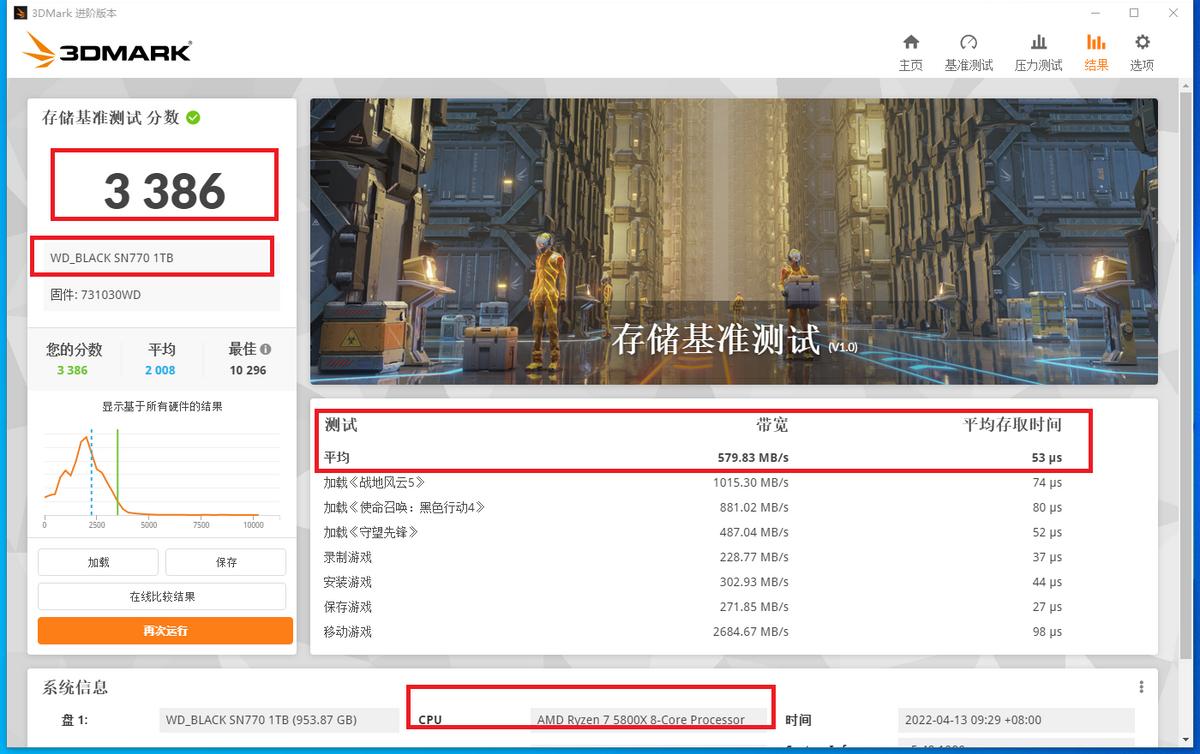This screenshot has width=1200, height=754.
Task: Open 压力测试 via its bar chart icon
Action: point(1039,44)
